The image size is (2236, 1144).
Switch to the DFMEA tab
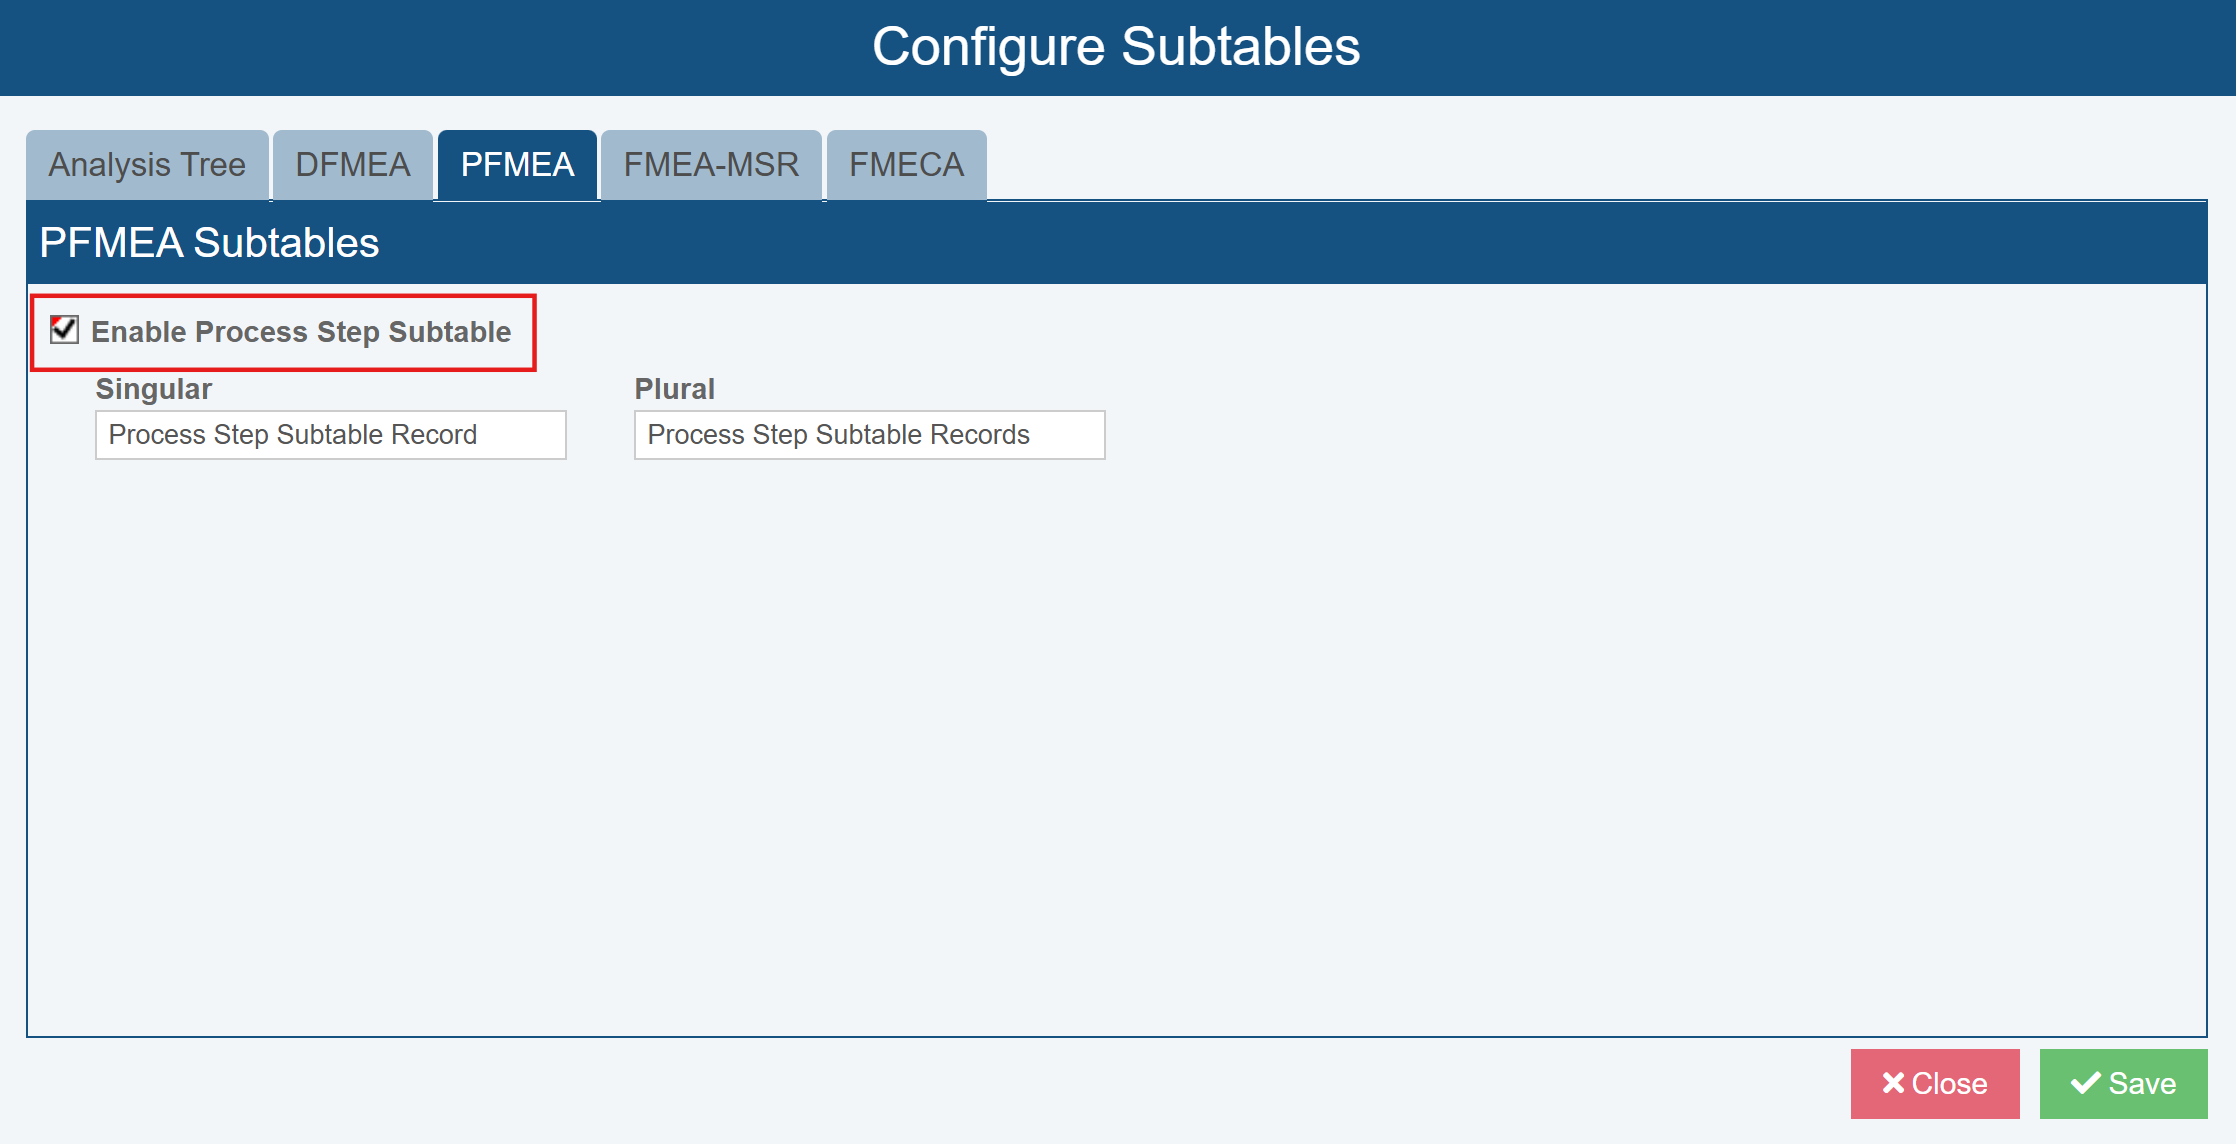(353, 165)
